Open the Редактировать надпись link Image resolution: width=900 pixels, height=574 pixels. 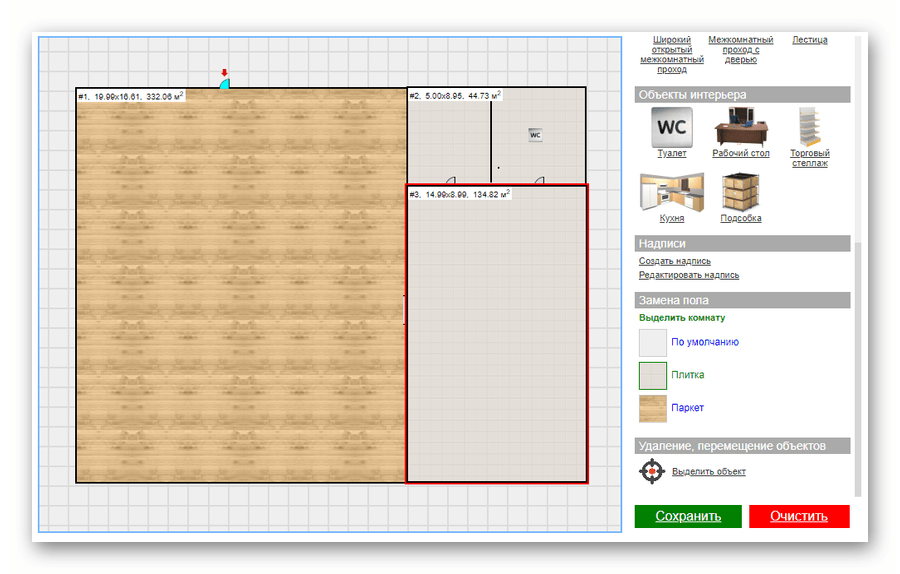click(x=689, y=275)
